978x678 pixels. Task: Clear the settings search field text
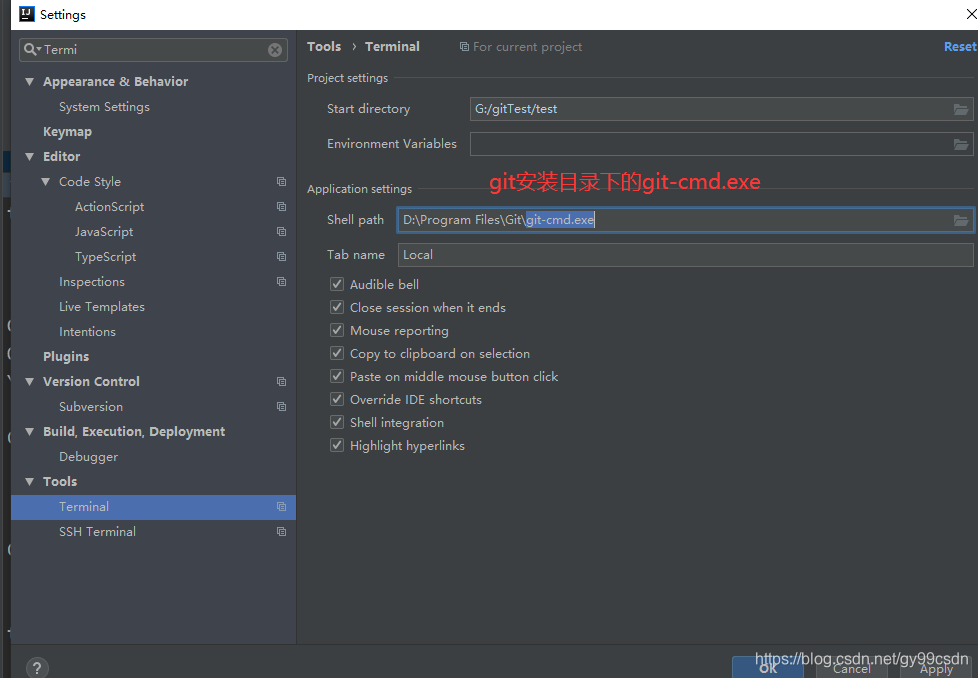(x=274, y=50)
